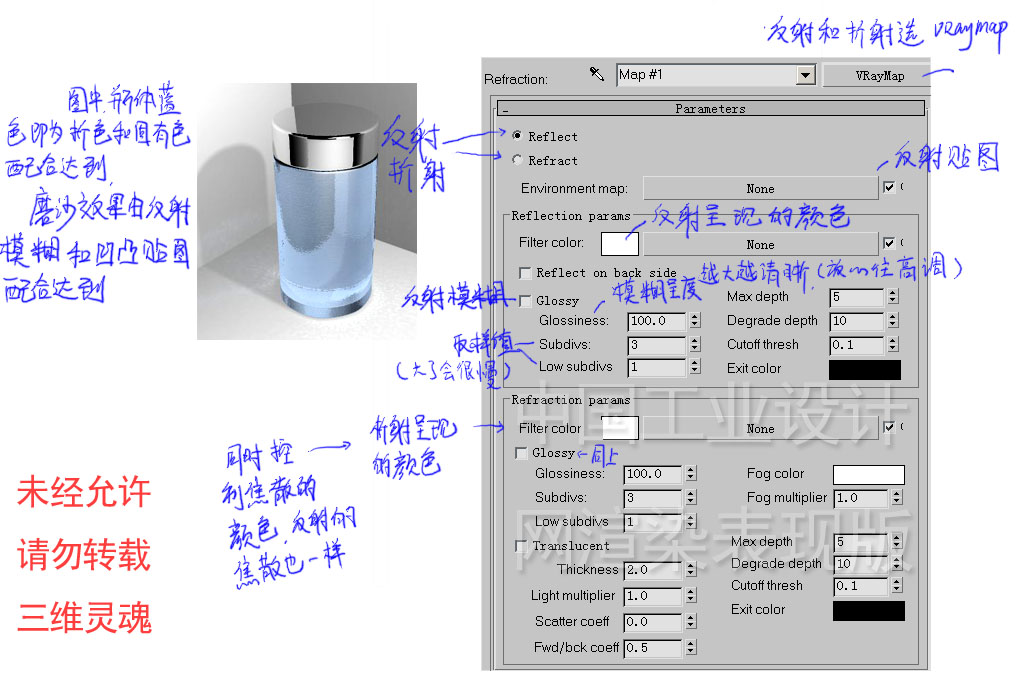The image size is (1016, 678).
Task: Adjust Refraction Low subdivs spinner
Action: (x=691, y=522)
